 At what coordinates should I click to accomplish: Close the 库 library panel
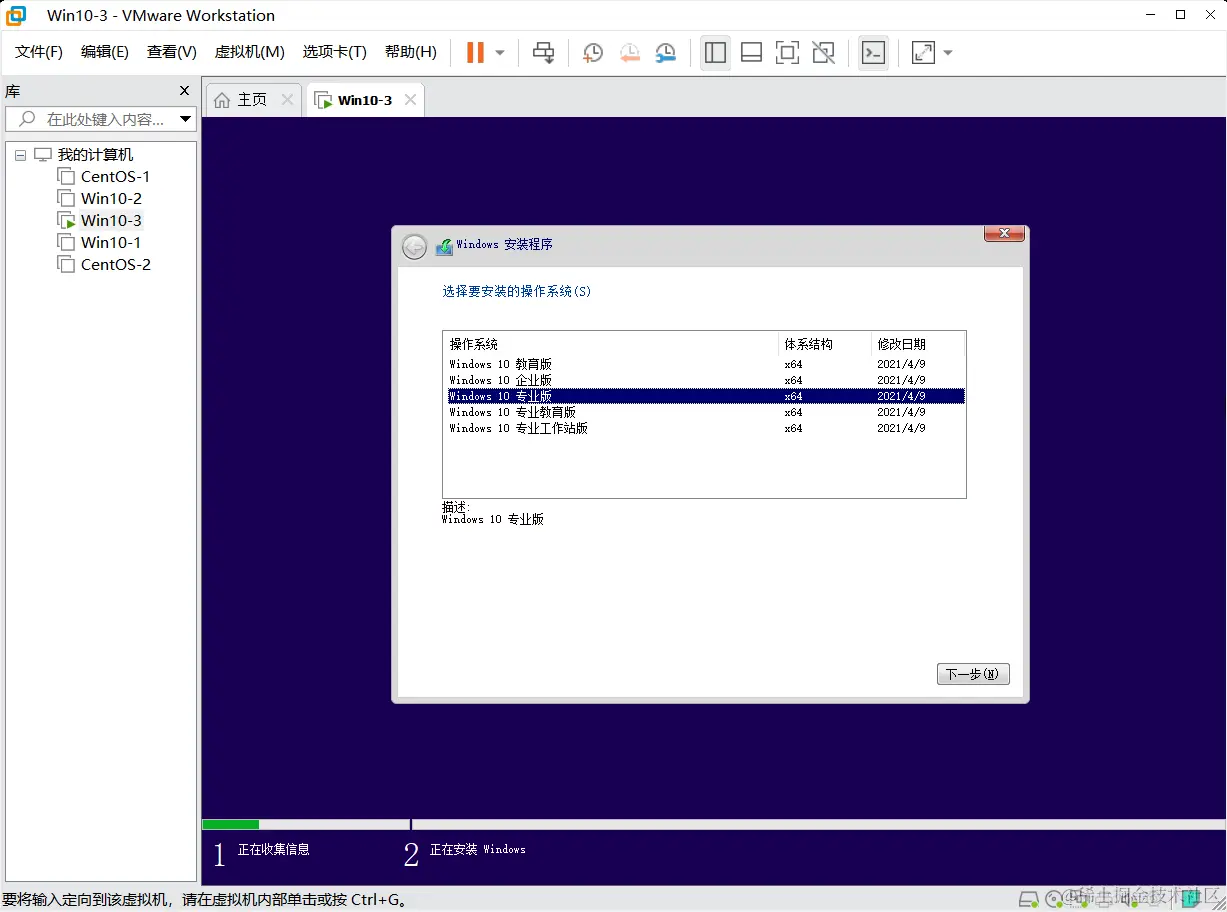(184, 91)
